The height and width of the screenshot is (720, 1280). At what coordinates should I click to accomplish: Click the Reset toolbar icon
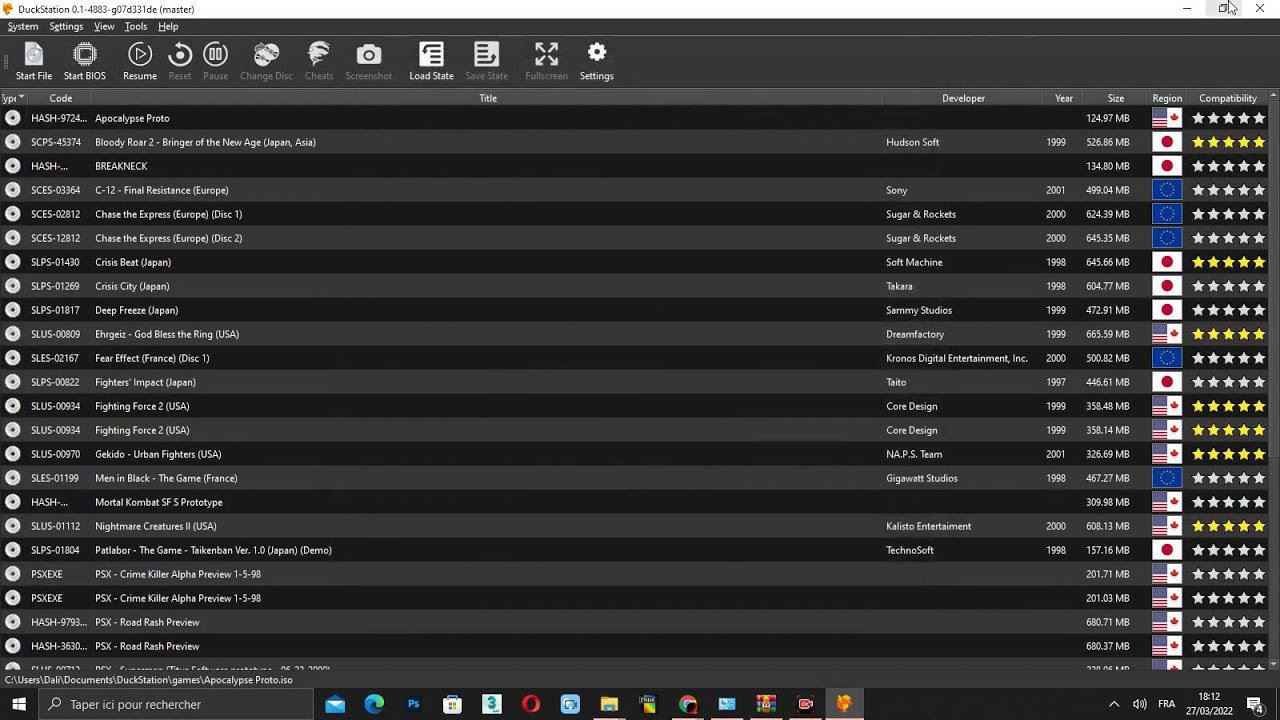pyautogui.click(x=180, y=62)
